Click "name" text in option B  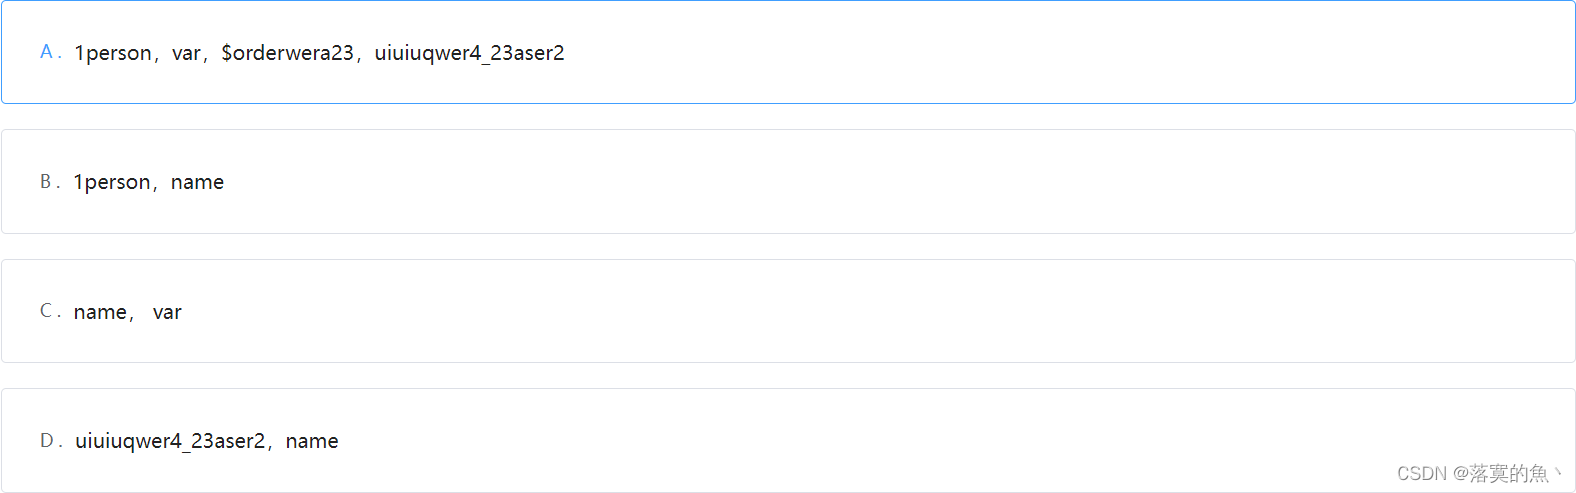(x=197, y=182)
